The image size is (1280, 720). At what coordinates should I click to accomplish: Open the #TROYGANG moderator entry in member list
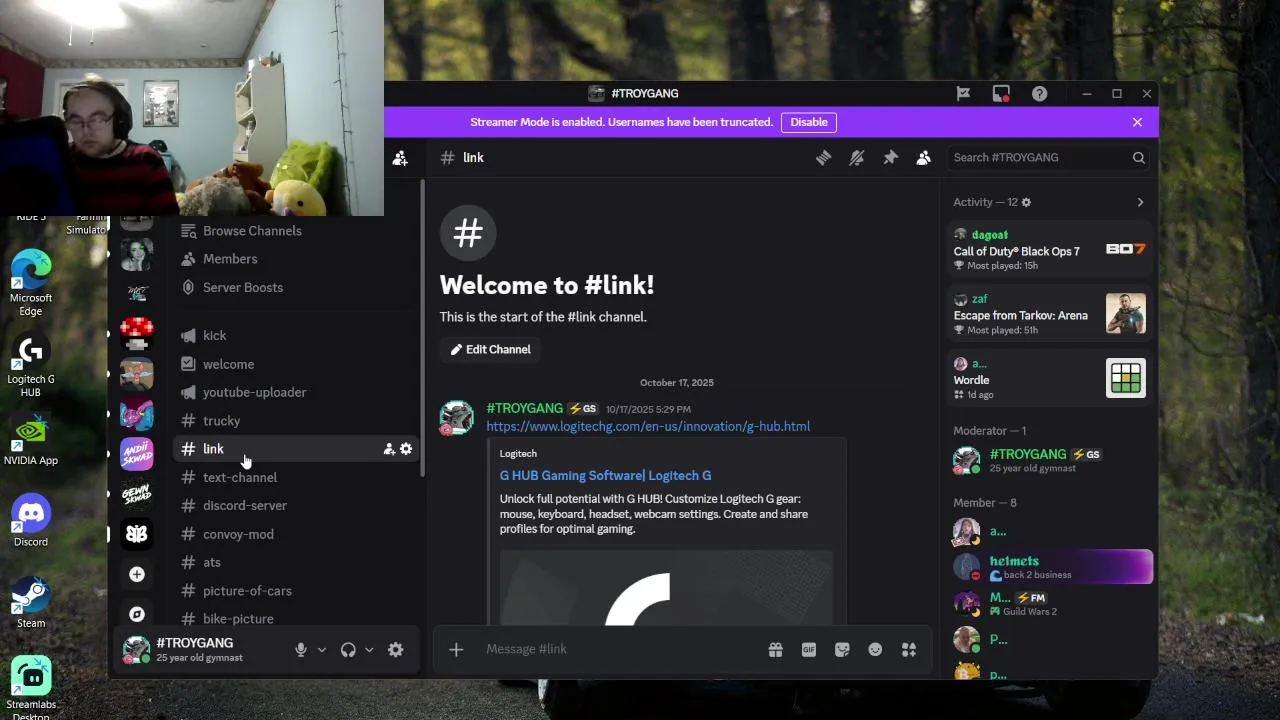[1049, 460]
